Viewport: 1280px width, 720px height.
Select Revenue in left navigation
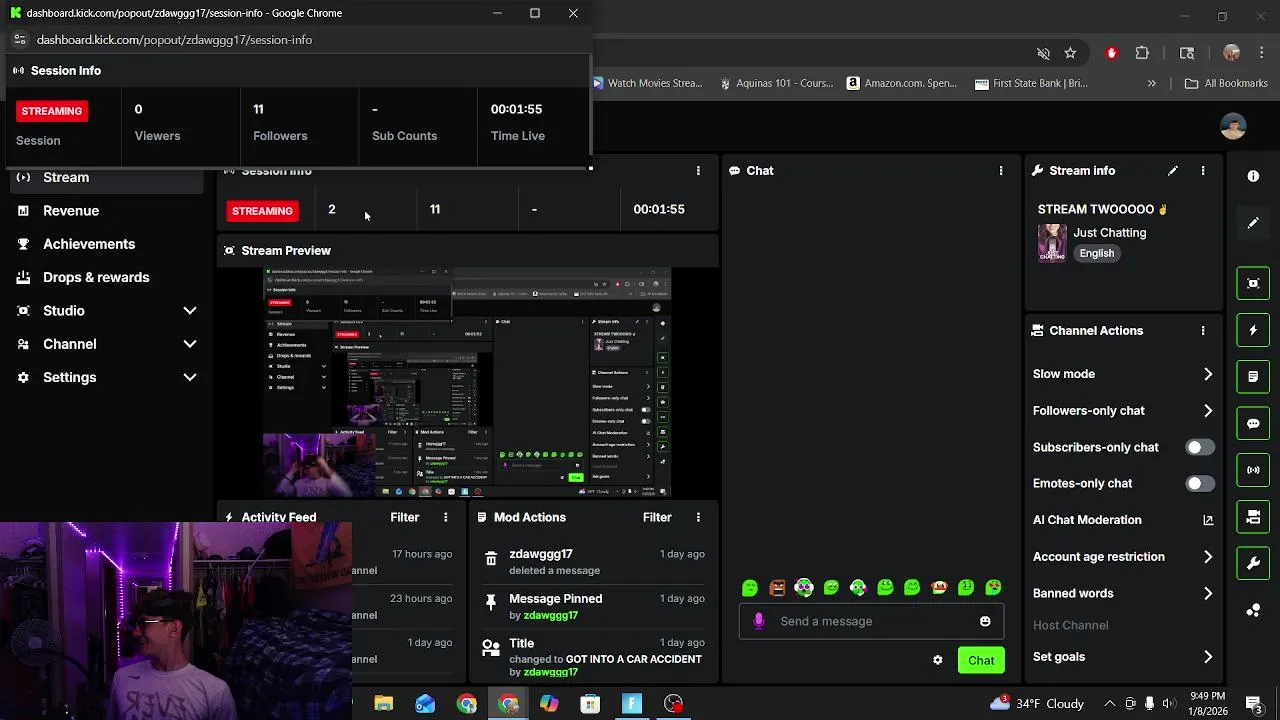coord(71,211)
